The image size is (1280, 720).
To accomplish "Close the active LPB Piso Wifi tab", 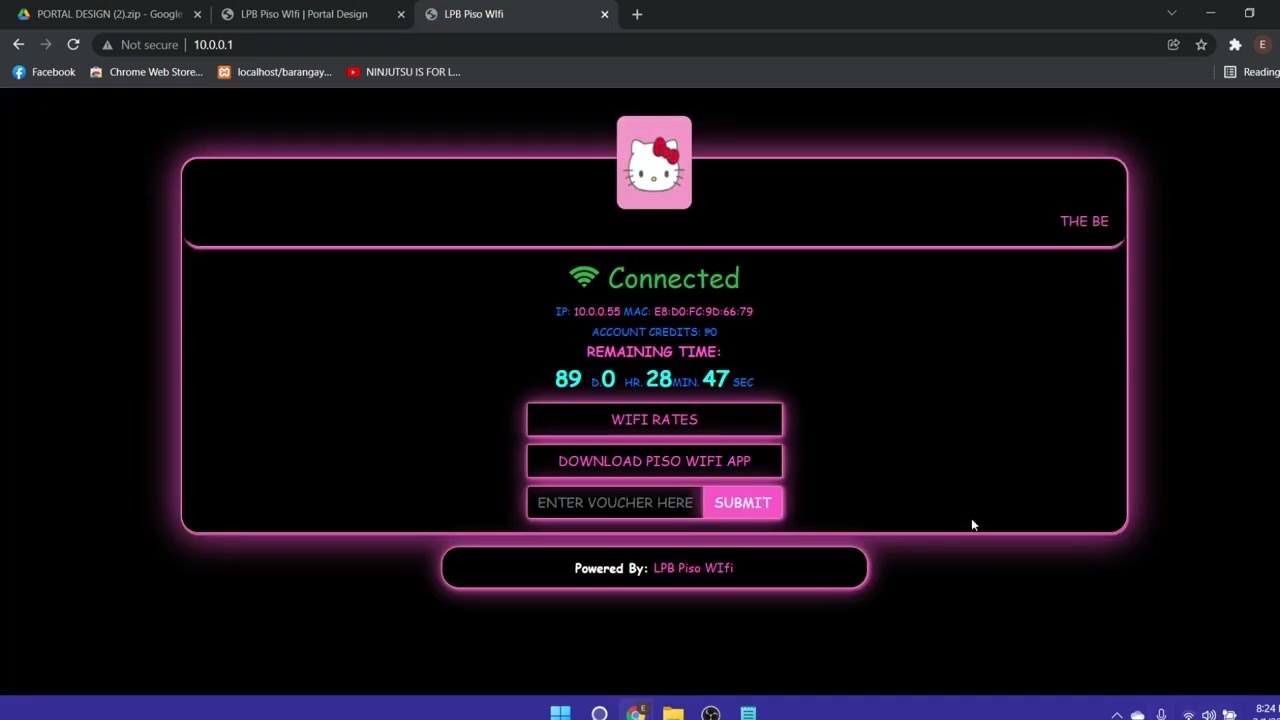I will click(605, 14).
